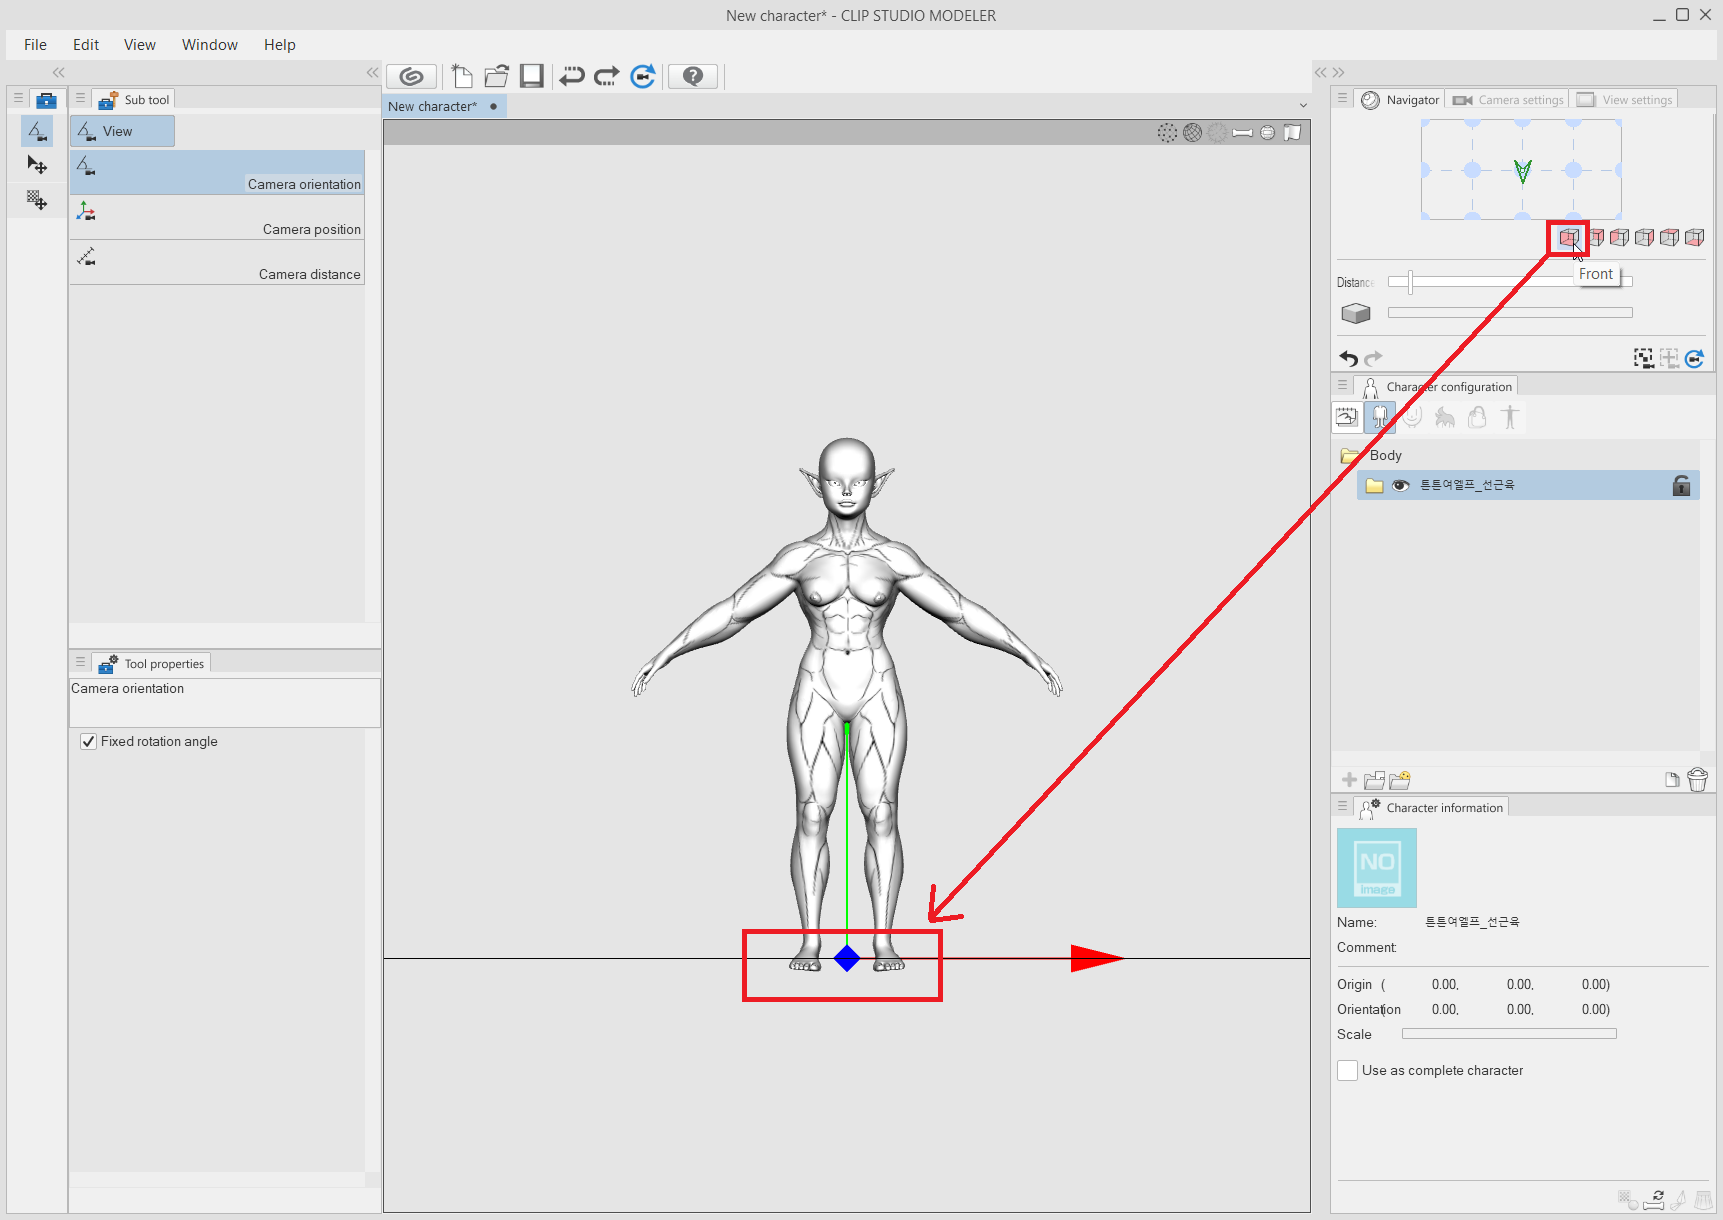Click the Undo icon in the Navigator panel

click(x=1349, y=358)
